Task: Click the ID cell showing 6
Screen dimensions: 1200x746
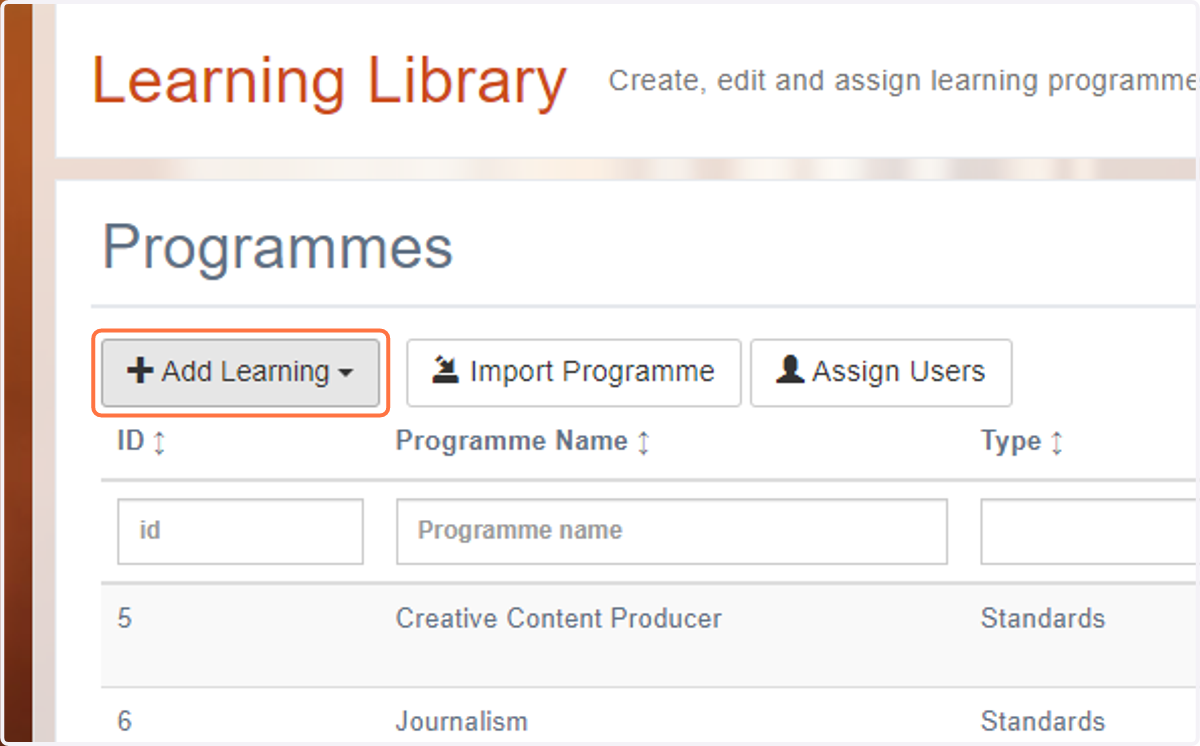Action: tap(125, 721)
